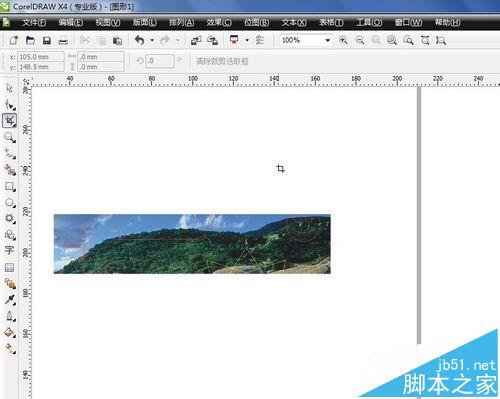
Task: Open the 编辑(E) menu
Action: [71, 23]
